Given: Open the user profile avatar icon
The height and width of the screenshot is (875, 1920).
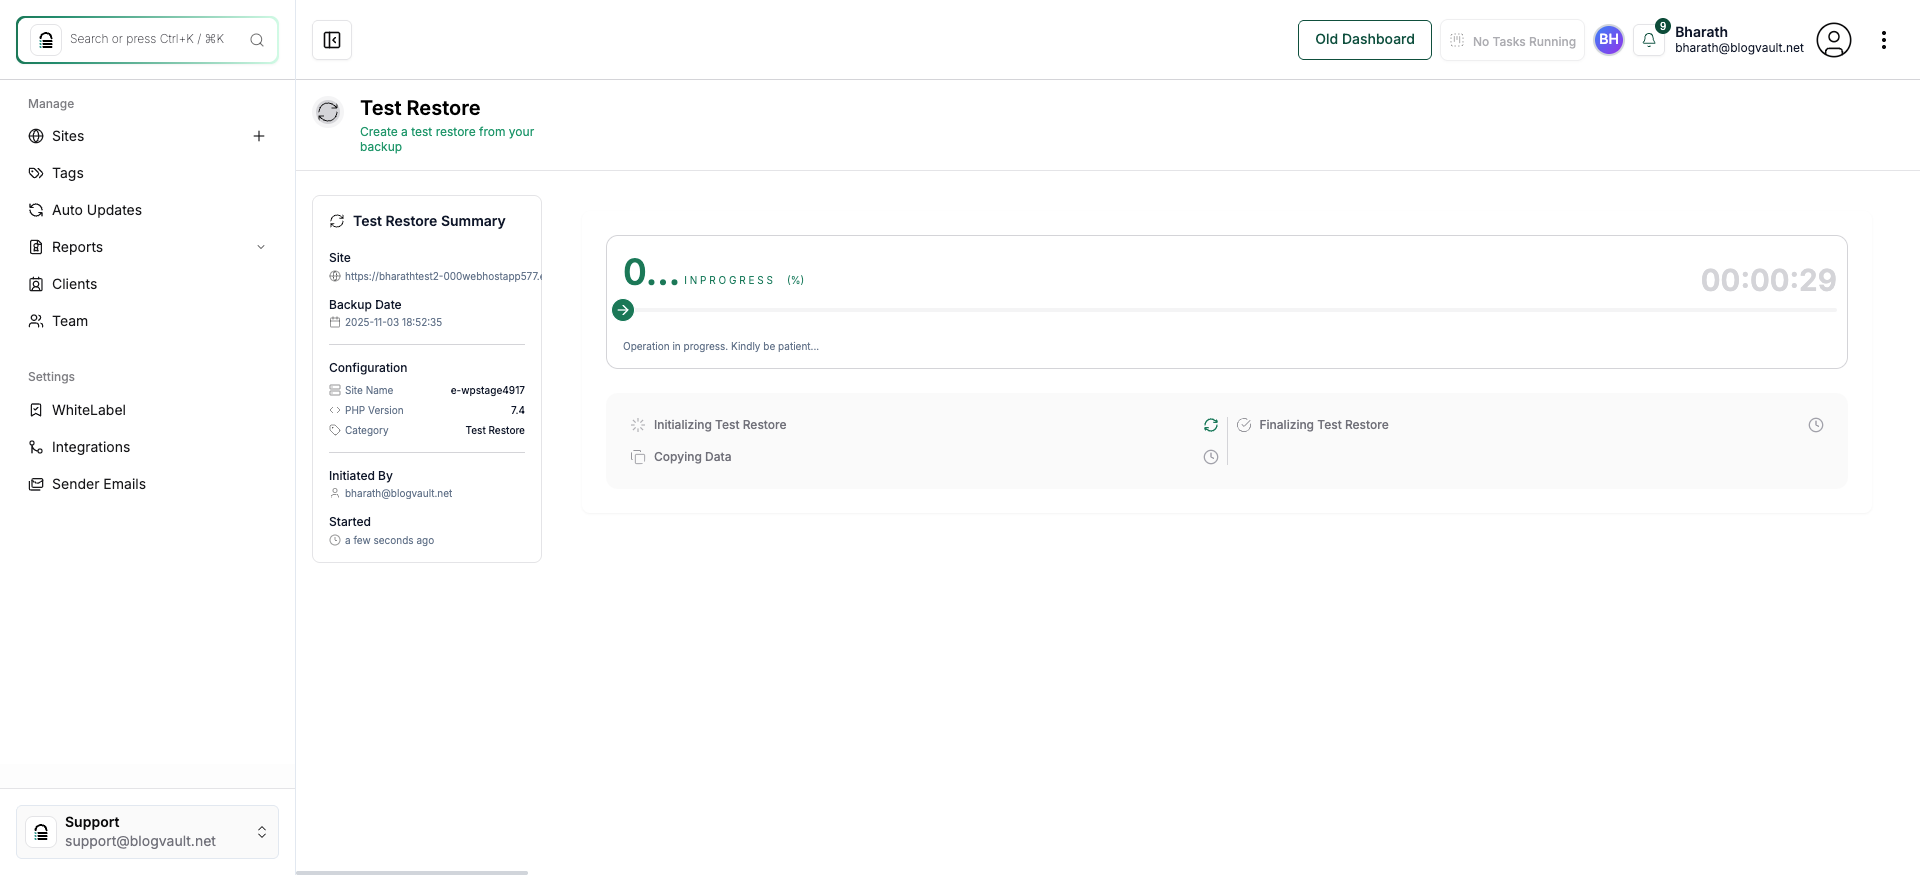Looking at the screenshot, I should point(1834,40).
